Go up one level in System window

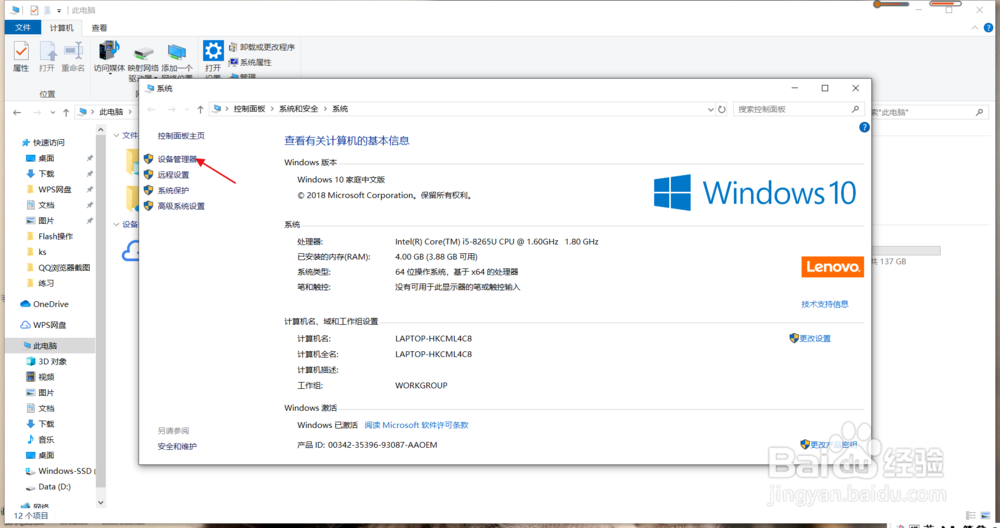pos(200,109)
